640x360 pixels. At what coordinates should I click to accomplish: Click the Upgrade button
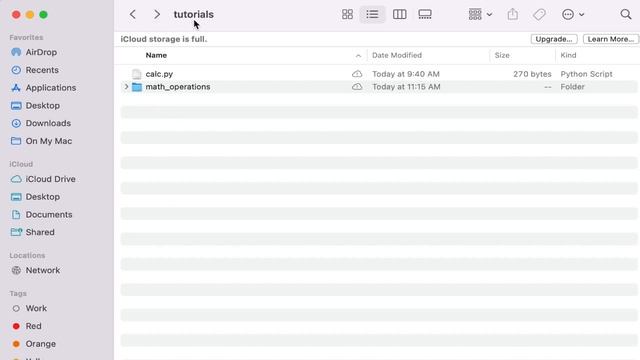pos(554,39)
